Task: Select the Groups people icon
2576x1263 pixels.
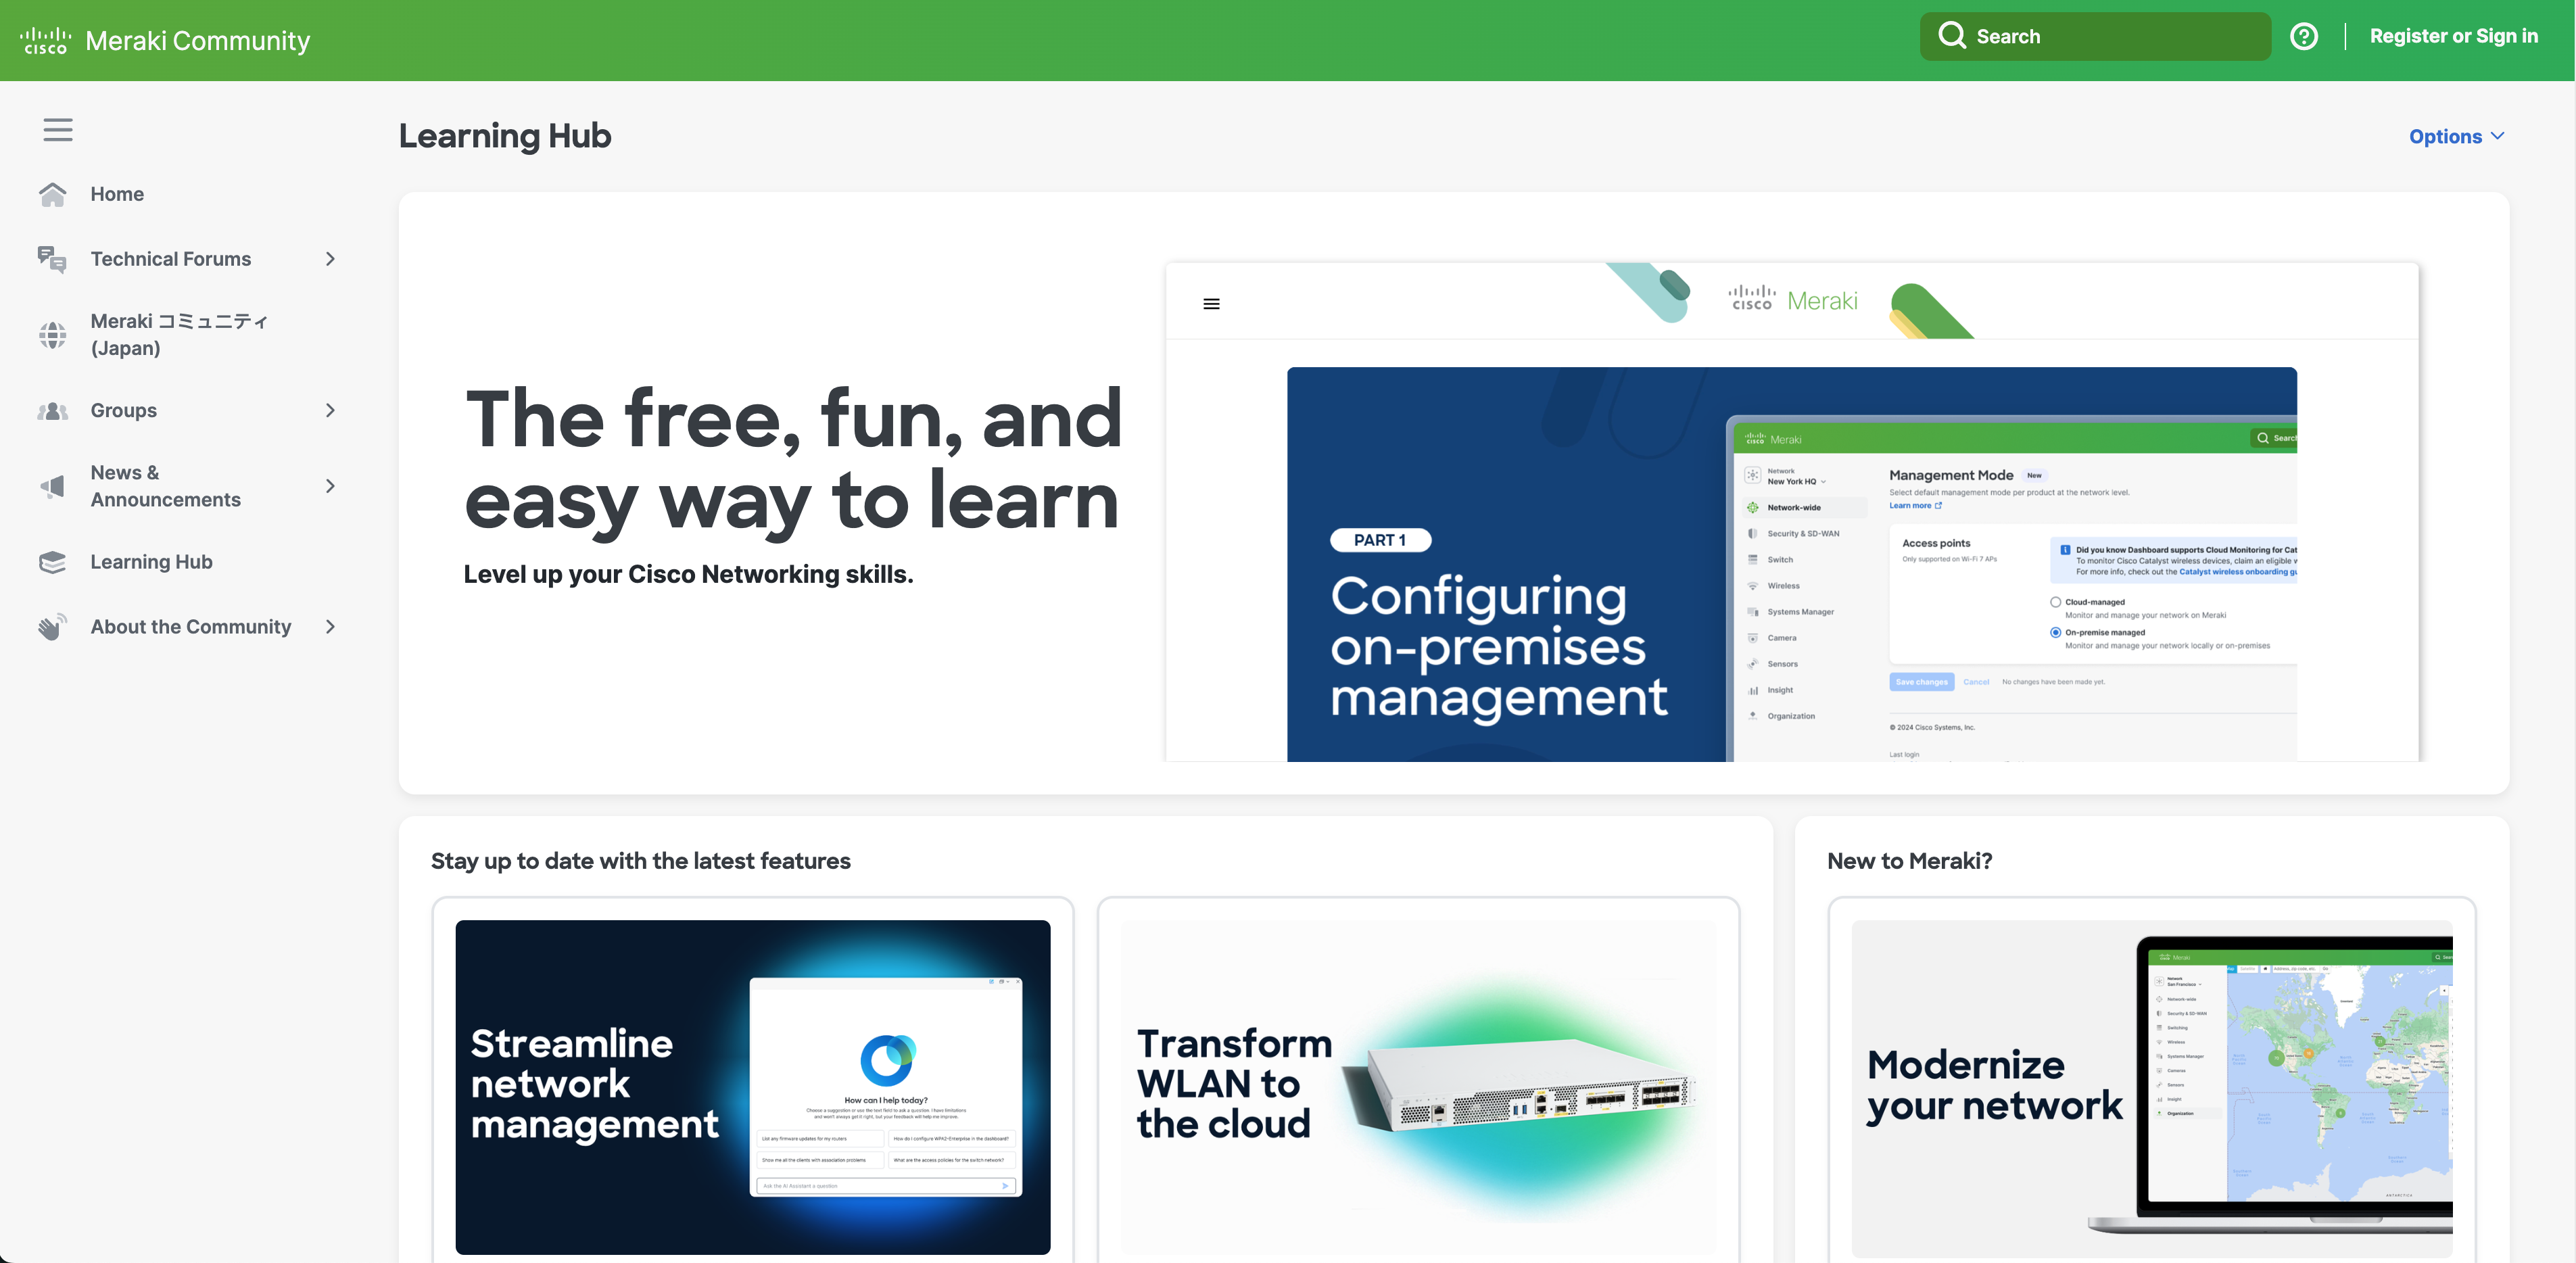Action: 52,410
